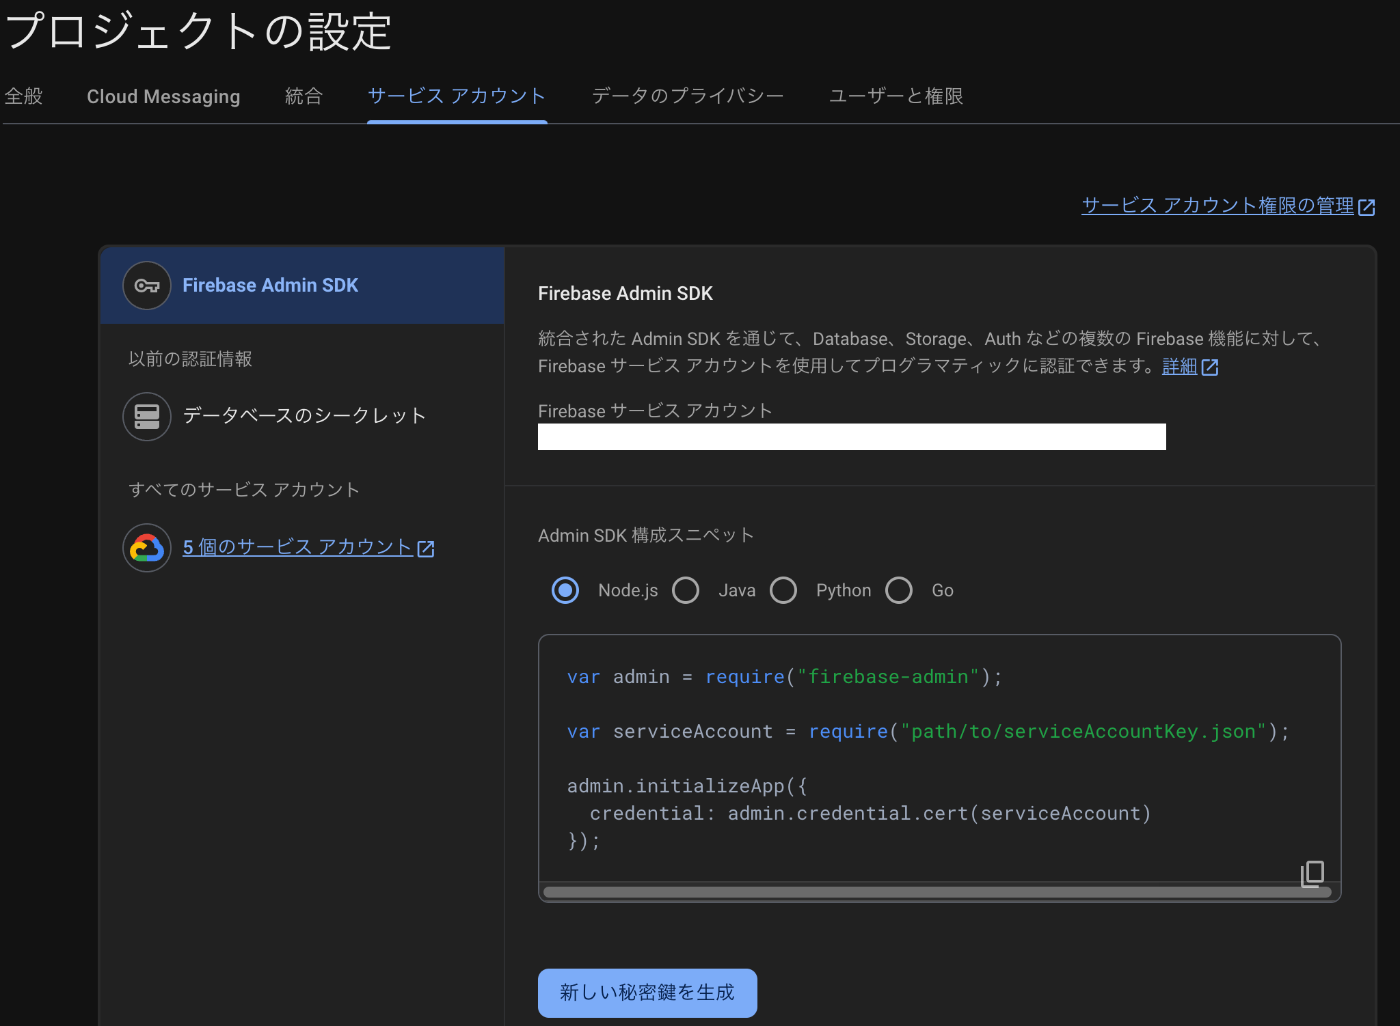Viewport: 1400px width, 1026px height.
Task: Click the Firebase Admin SDK heading in the right panel
Action: click(x=626, y=294)
